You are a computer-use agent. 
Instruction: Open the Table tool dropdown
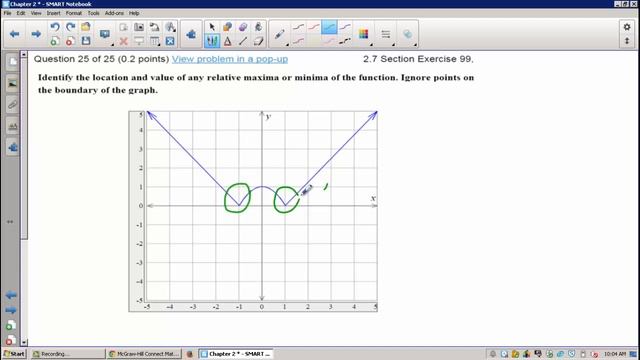(155, 41)
